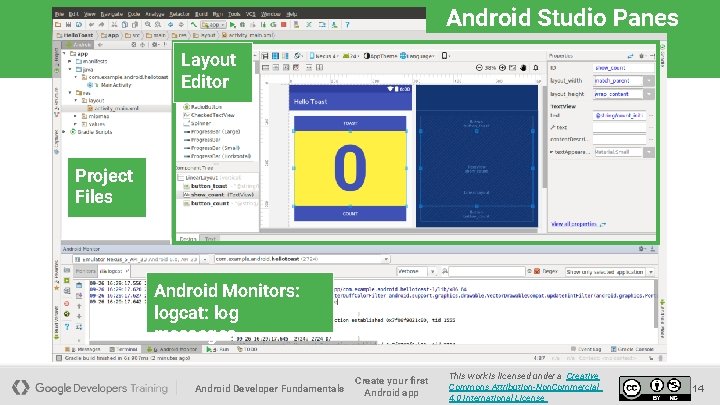Image resolution: width=720 pixels, height=405 pixels.
Task: Open the Tools menu
Action: [x=234, y=14]
